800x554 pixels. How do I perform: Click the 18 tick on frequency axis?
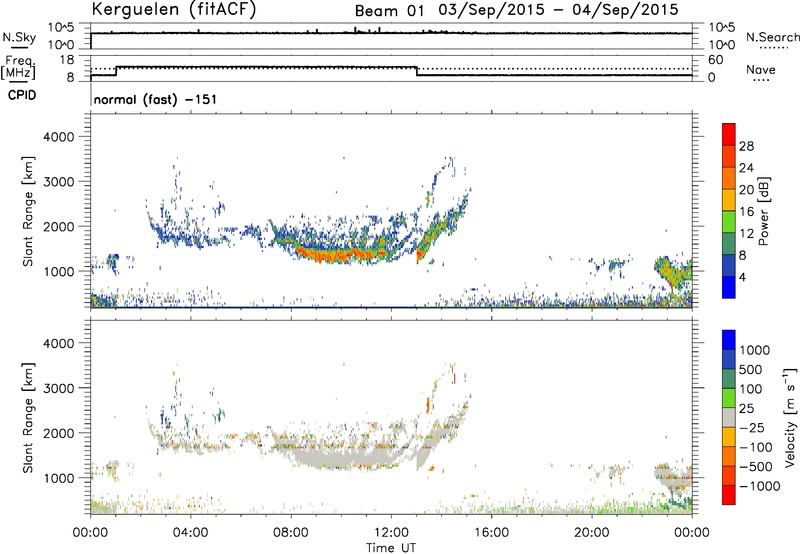pyautogui.click(x=67, y=60)
